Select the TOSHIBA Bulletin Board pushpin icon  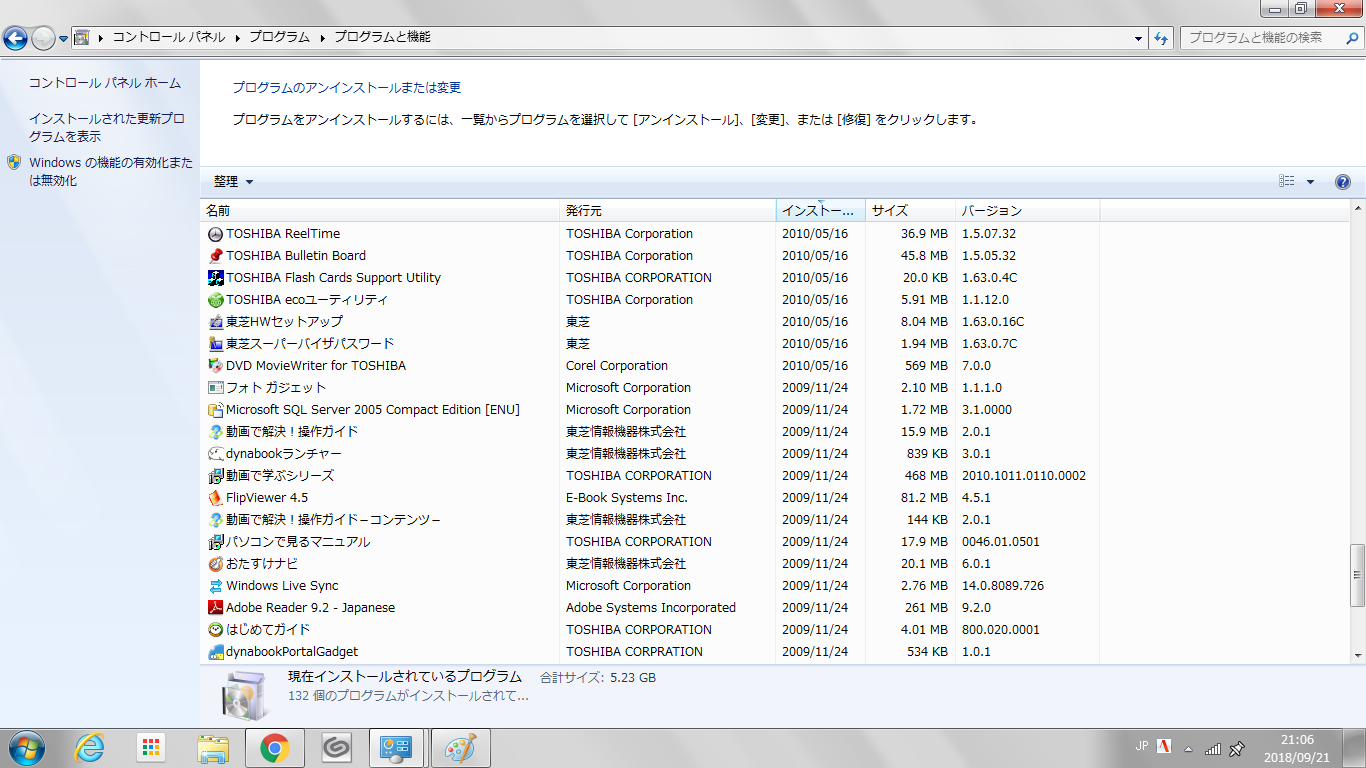click(x=216, y=256)
